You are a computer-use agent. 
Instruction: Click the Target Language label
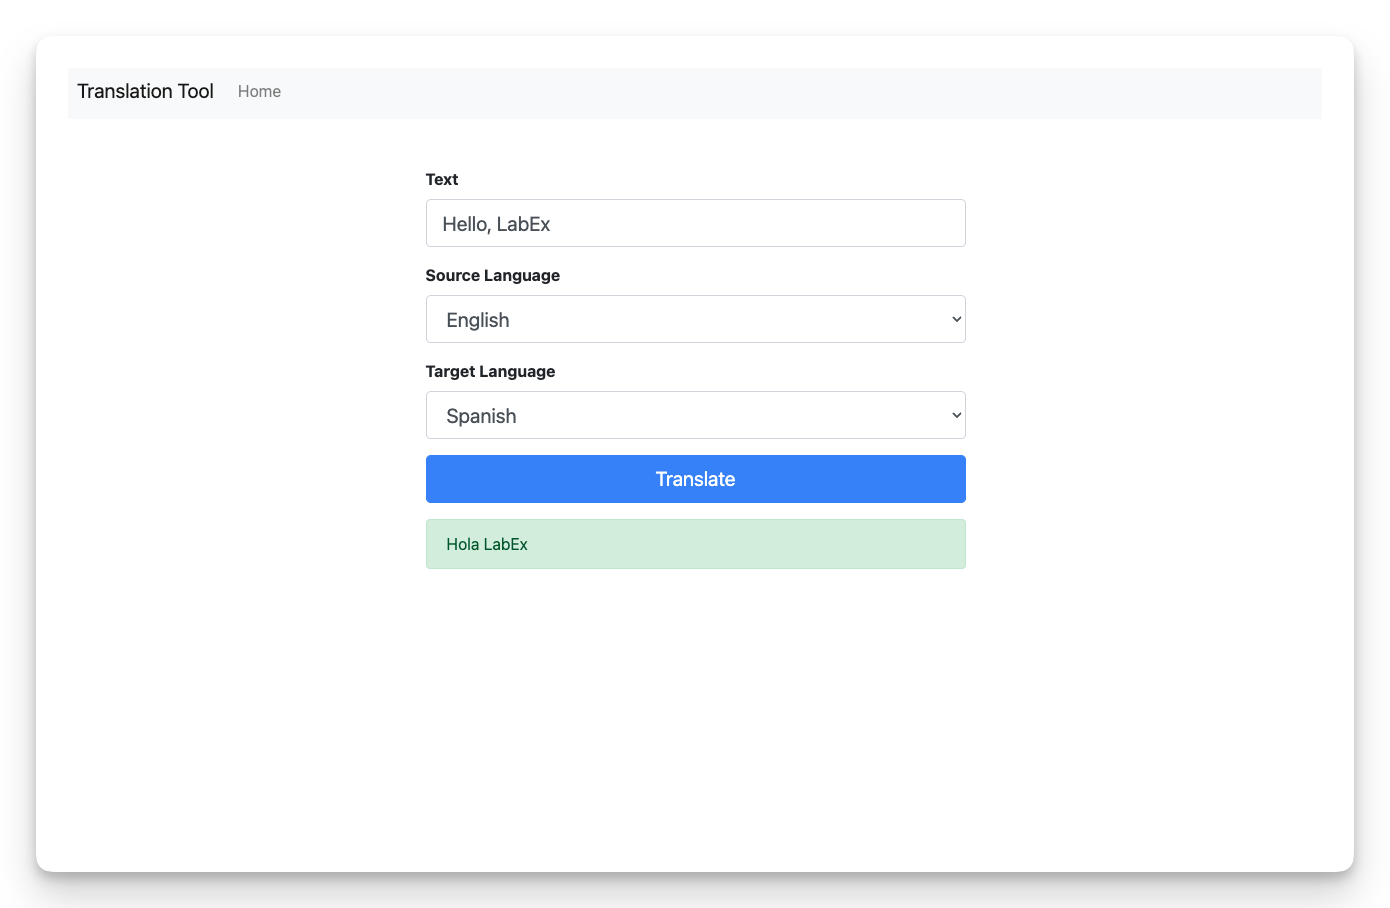[x=490, y=371]
